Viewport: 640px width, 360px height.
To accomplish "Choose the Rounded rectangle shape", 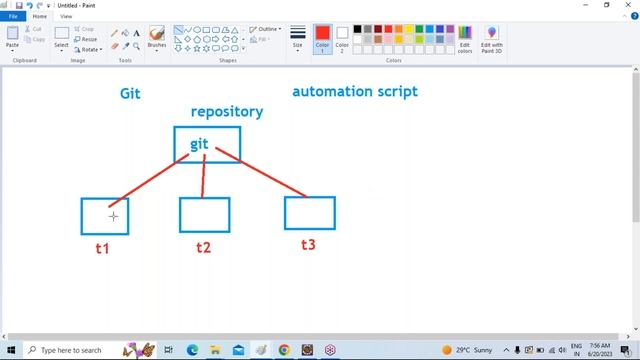I will click(x=216, y=30).
